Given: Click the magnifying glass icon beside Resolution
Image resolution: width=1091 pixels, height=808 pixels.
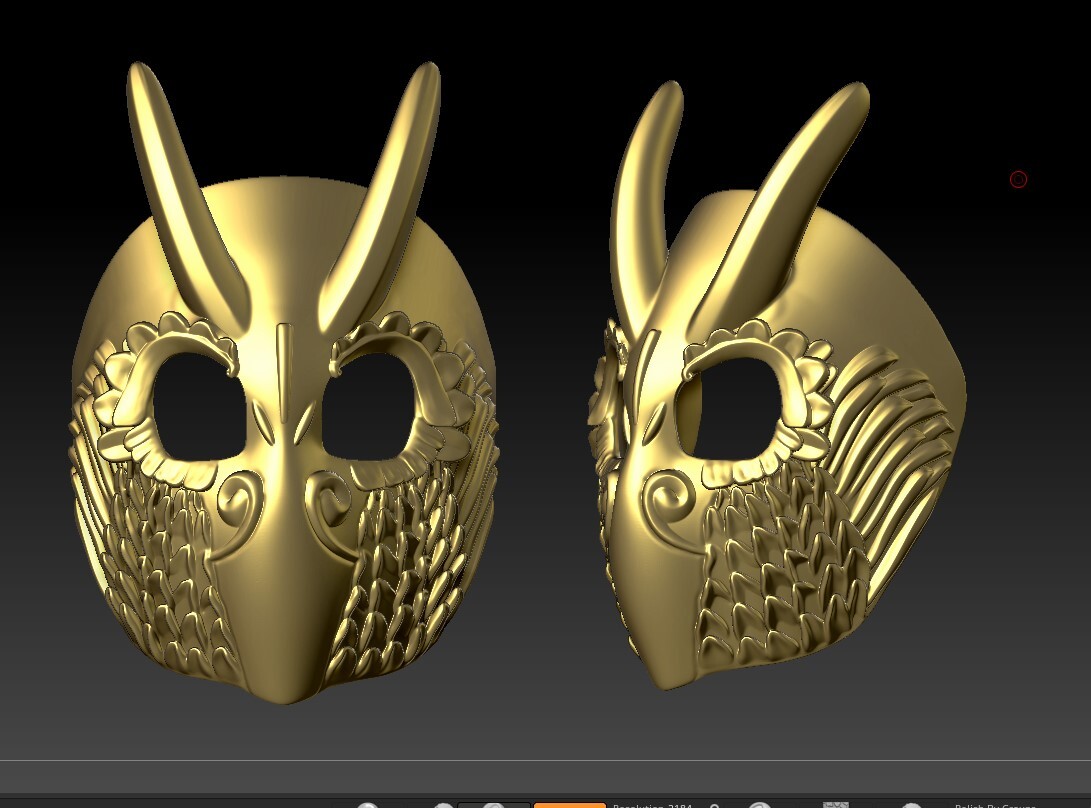Looking at the screenshot, I should [x=713, y=805].
